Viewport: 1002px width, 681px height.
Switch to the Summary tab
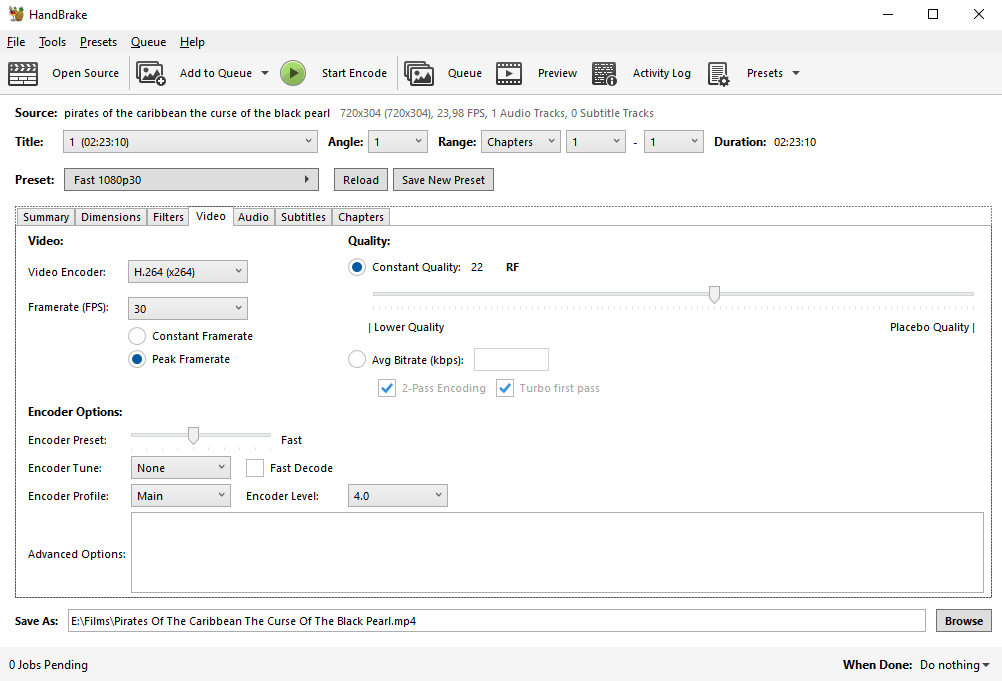46,217
